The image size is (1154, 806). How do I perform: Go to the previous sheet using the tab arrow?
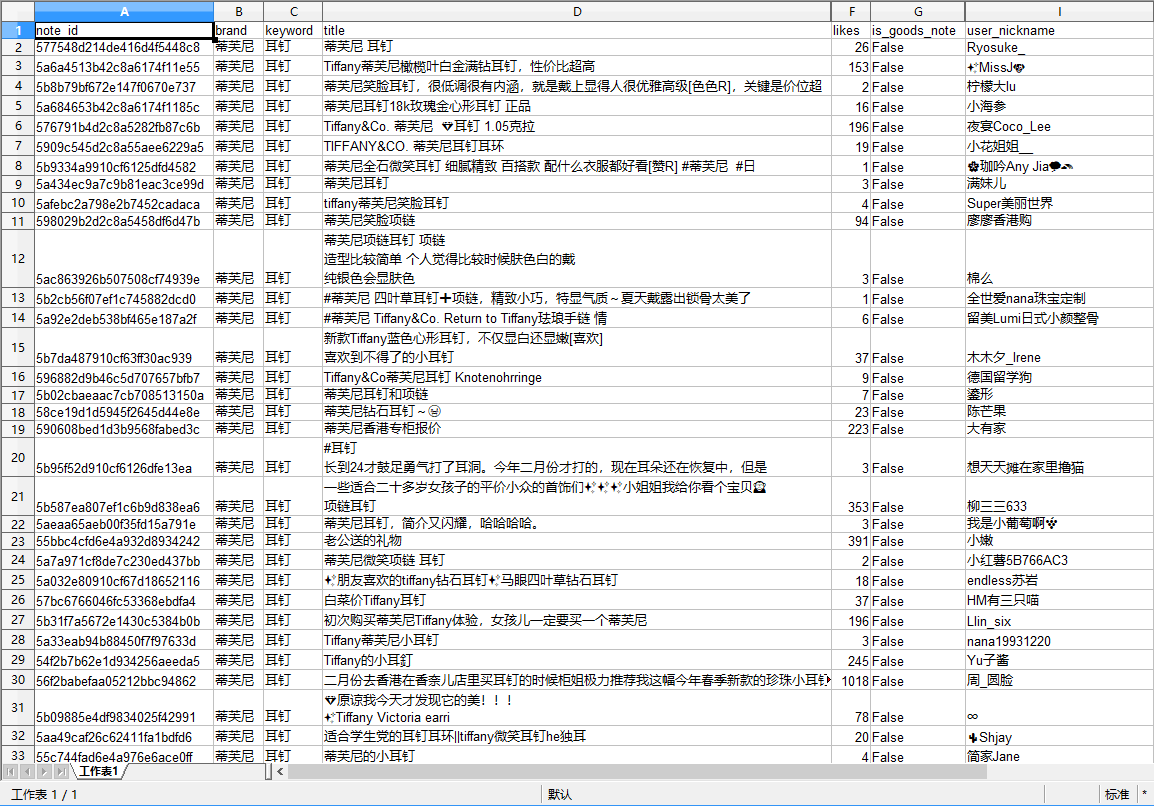pyautogui.click(x=27, y=771)
